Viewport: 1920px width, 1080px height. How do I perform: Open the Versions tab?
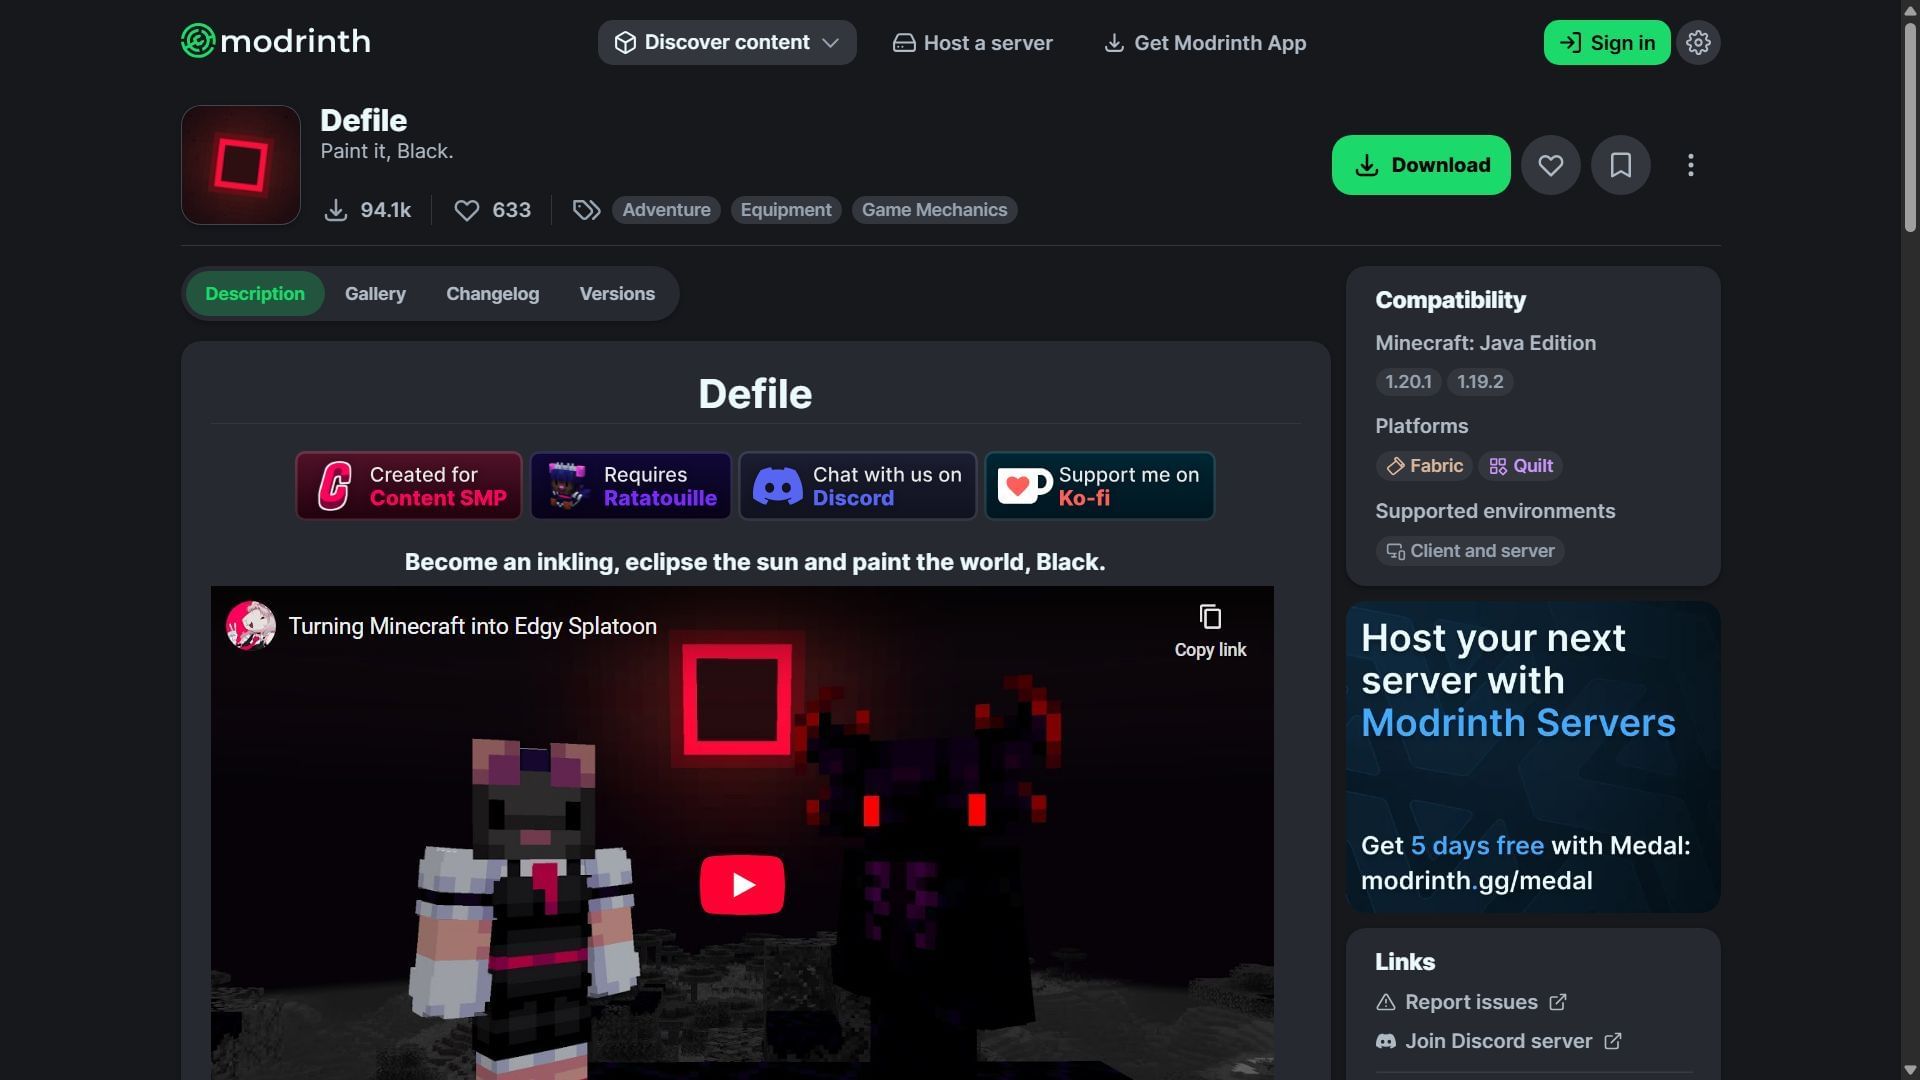(617, 294)
